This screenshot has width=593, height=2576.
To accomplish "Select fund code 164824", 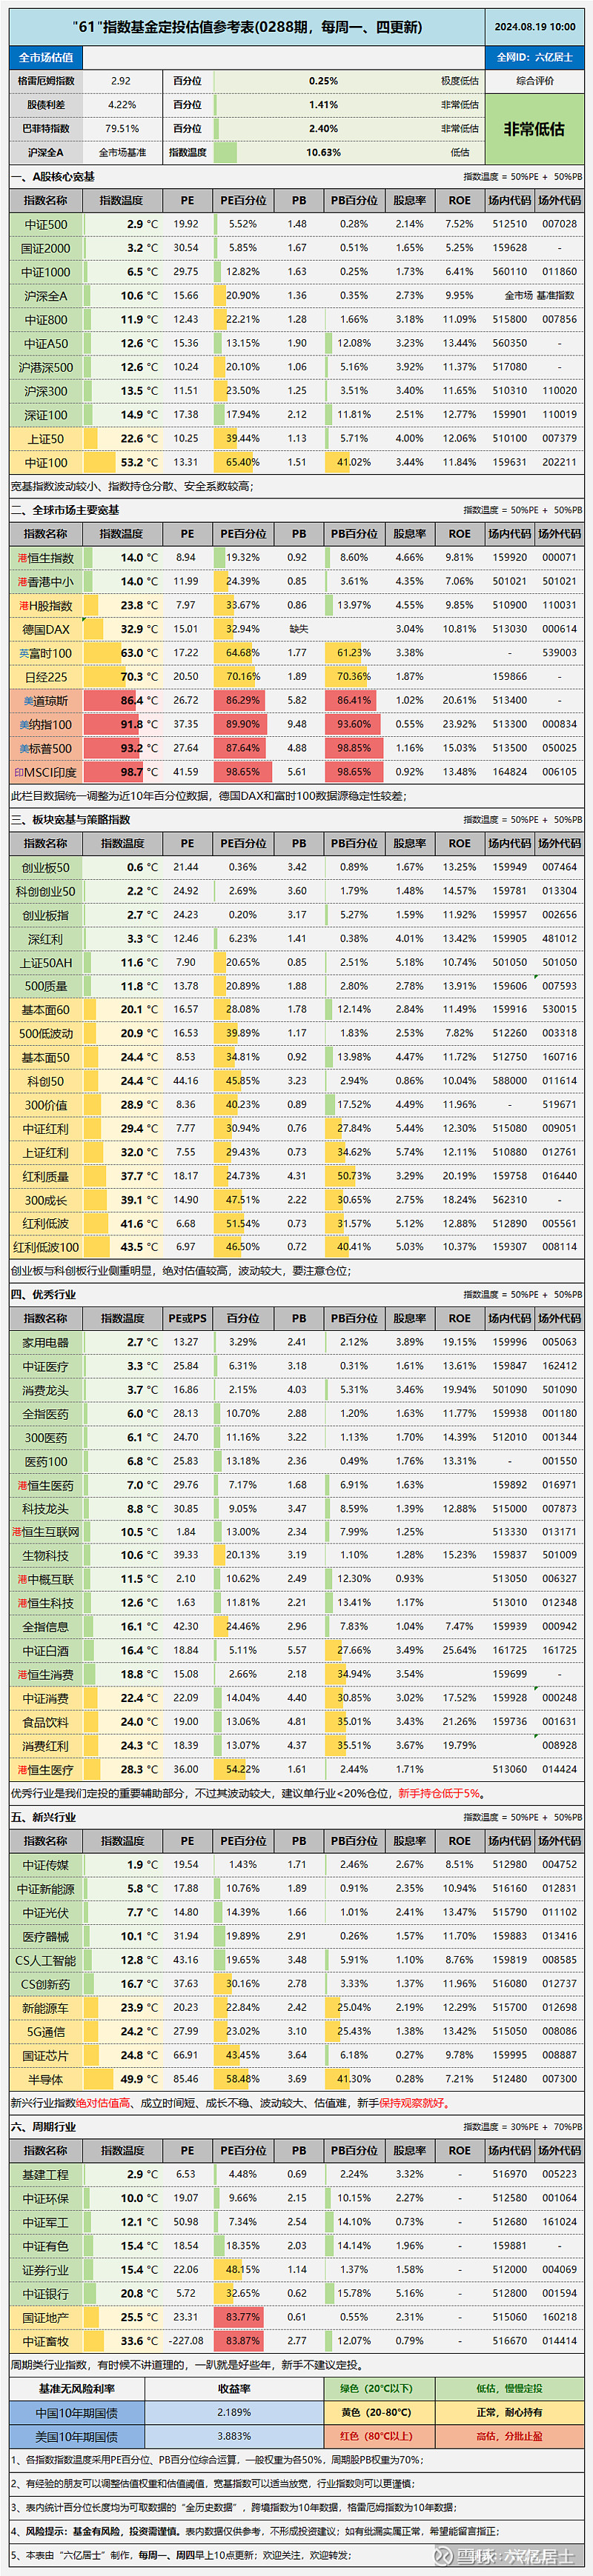I will click(x=510, y=772).
